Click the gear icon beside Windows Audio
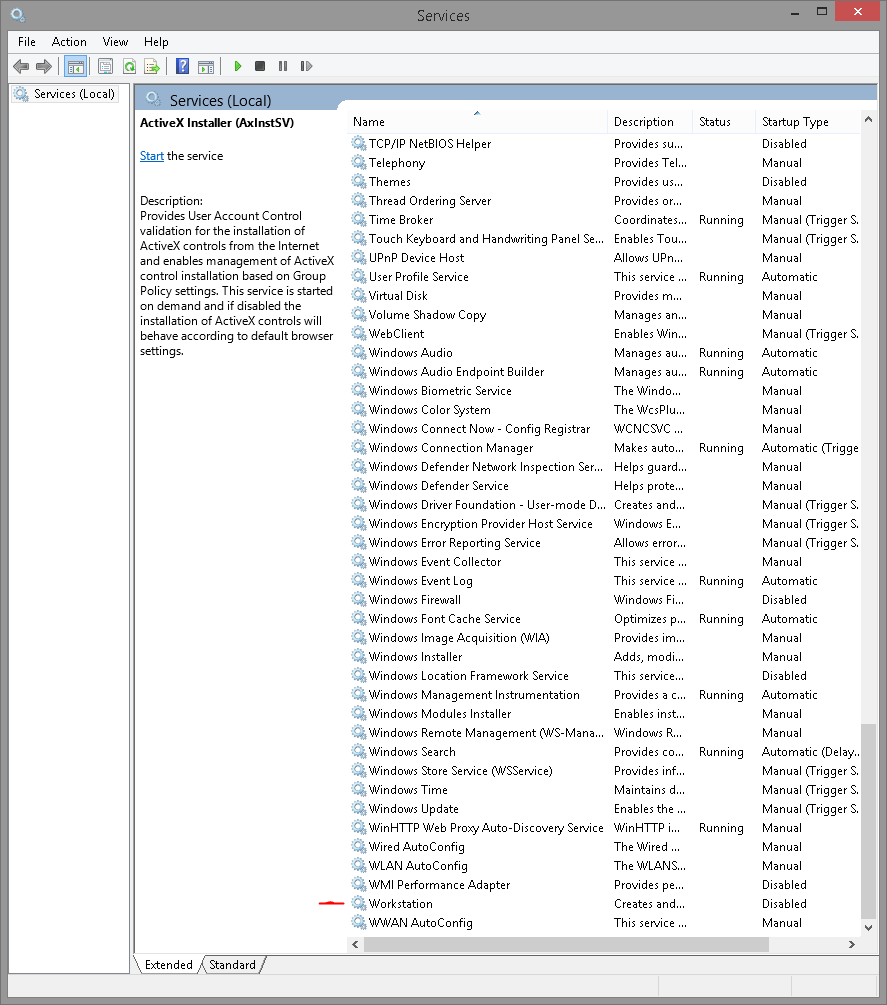Image resolution: width=887 pixels, height=1005 pixels. pyautogui.click(x=359, y=353)
